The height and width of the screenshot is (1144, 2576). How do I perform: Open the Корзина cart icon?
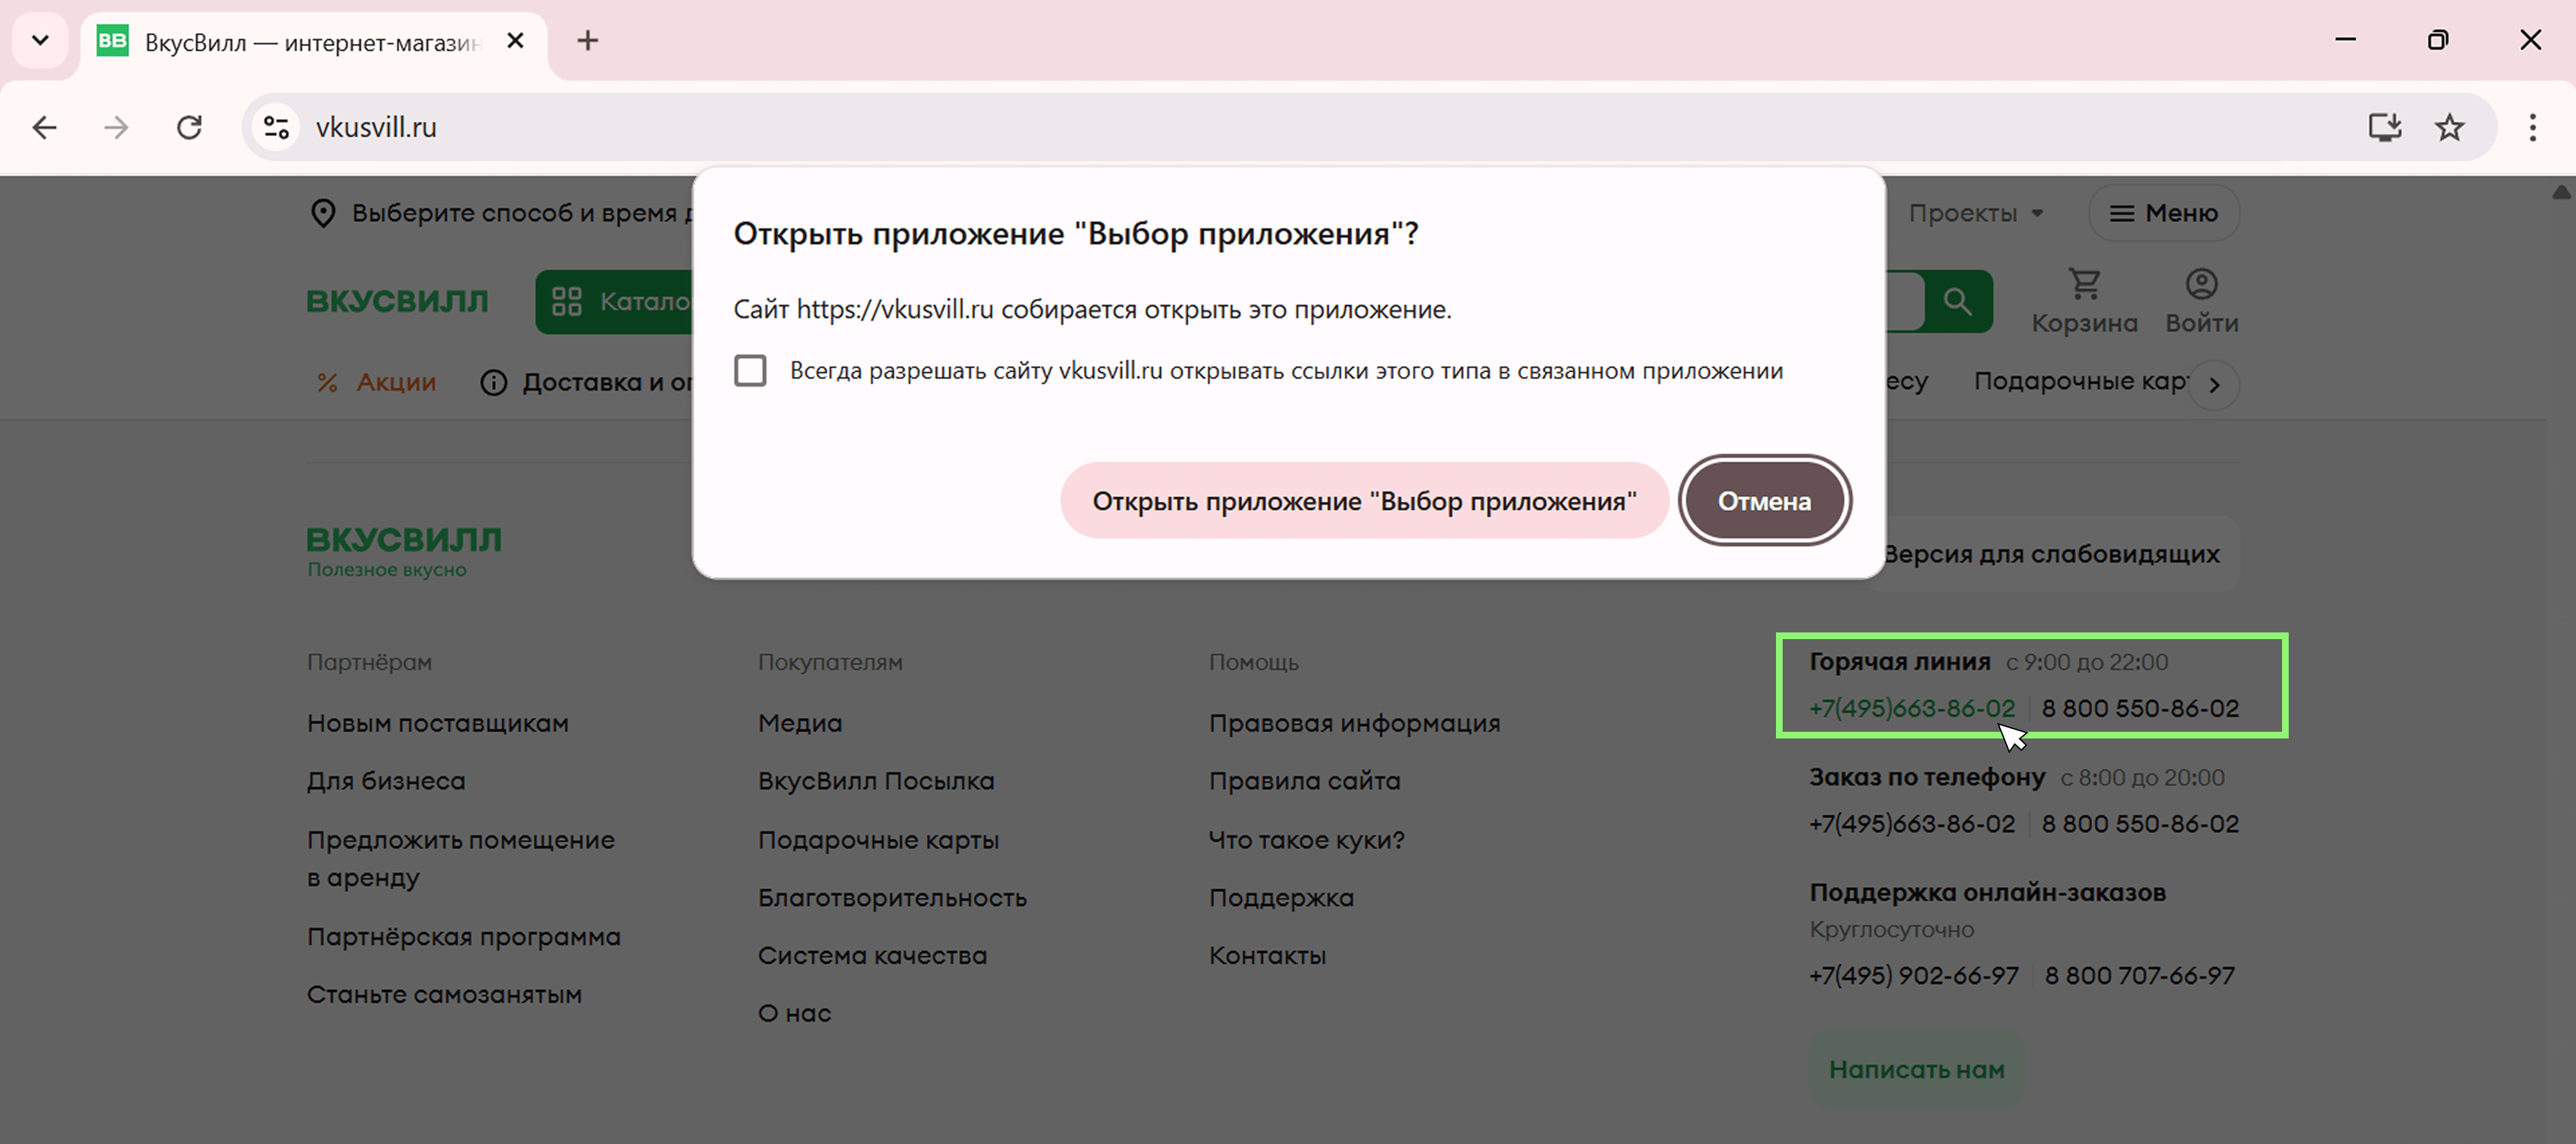[x=2084, y=301]
